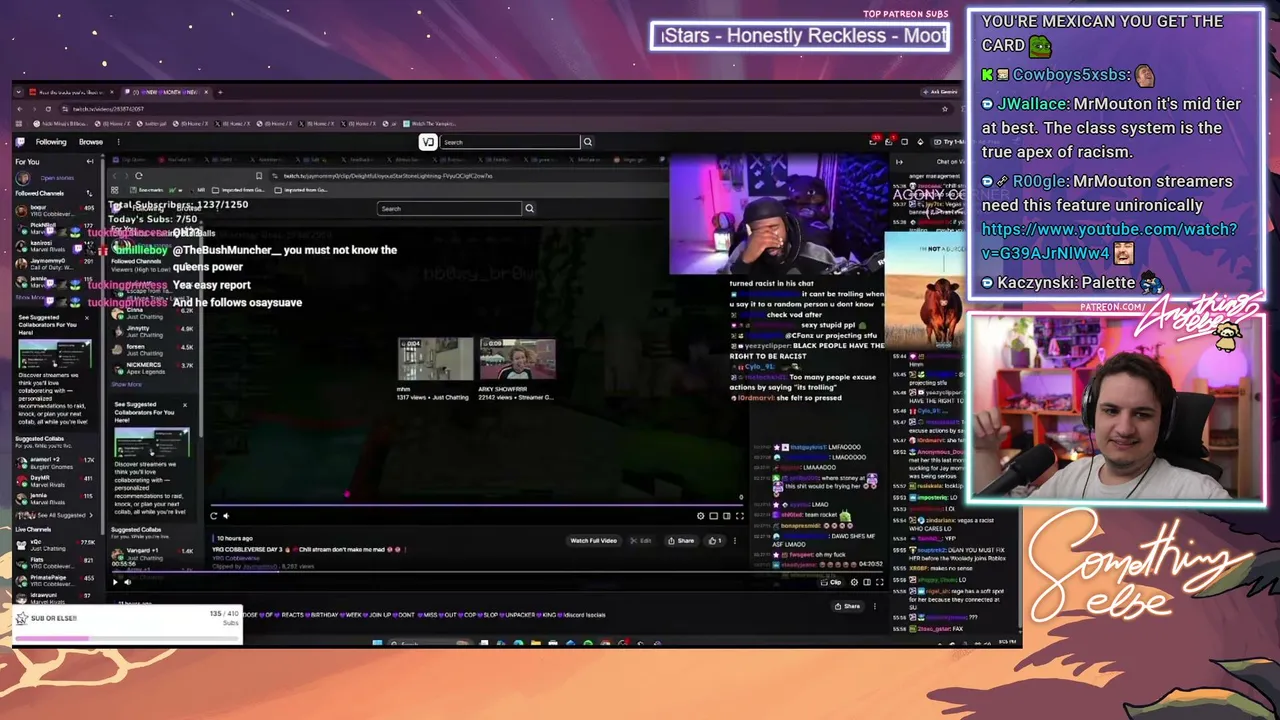Expand Show More in inner channel list
This screenshot has height=720, width=1280.
coord(126,384)
